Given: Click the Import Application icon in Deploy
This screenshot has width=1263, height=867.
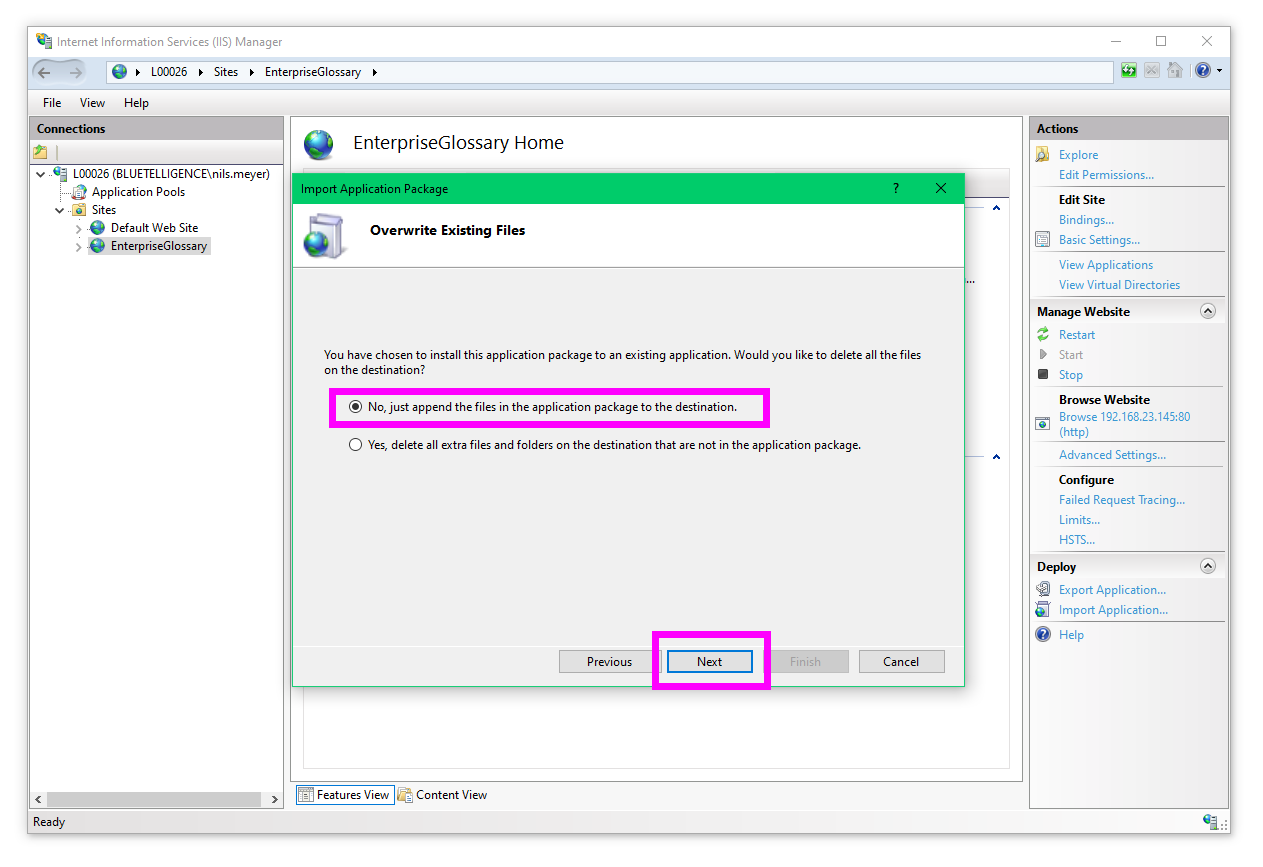Looking at the screenshot, I should pos(1043,610).
